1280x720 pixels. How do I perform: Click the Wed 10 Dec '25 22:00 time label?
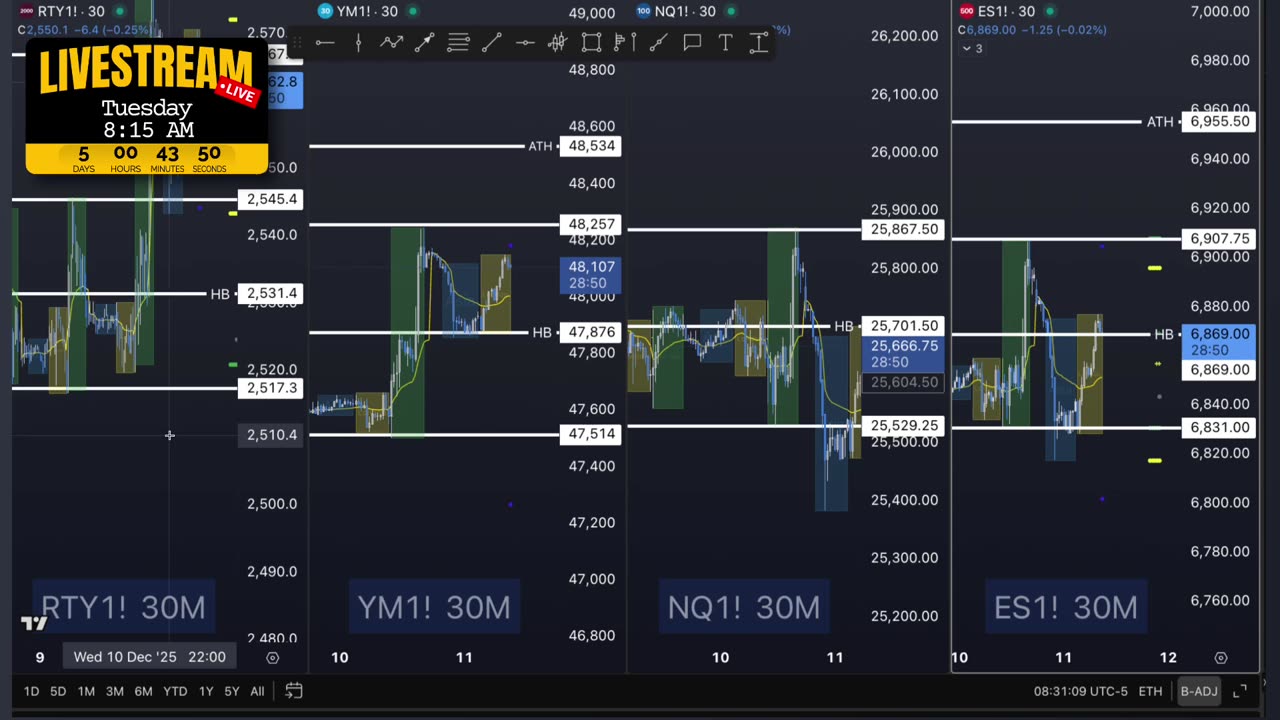click(x=150, y=657)
